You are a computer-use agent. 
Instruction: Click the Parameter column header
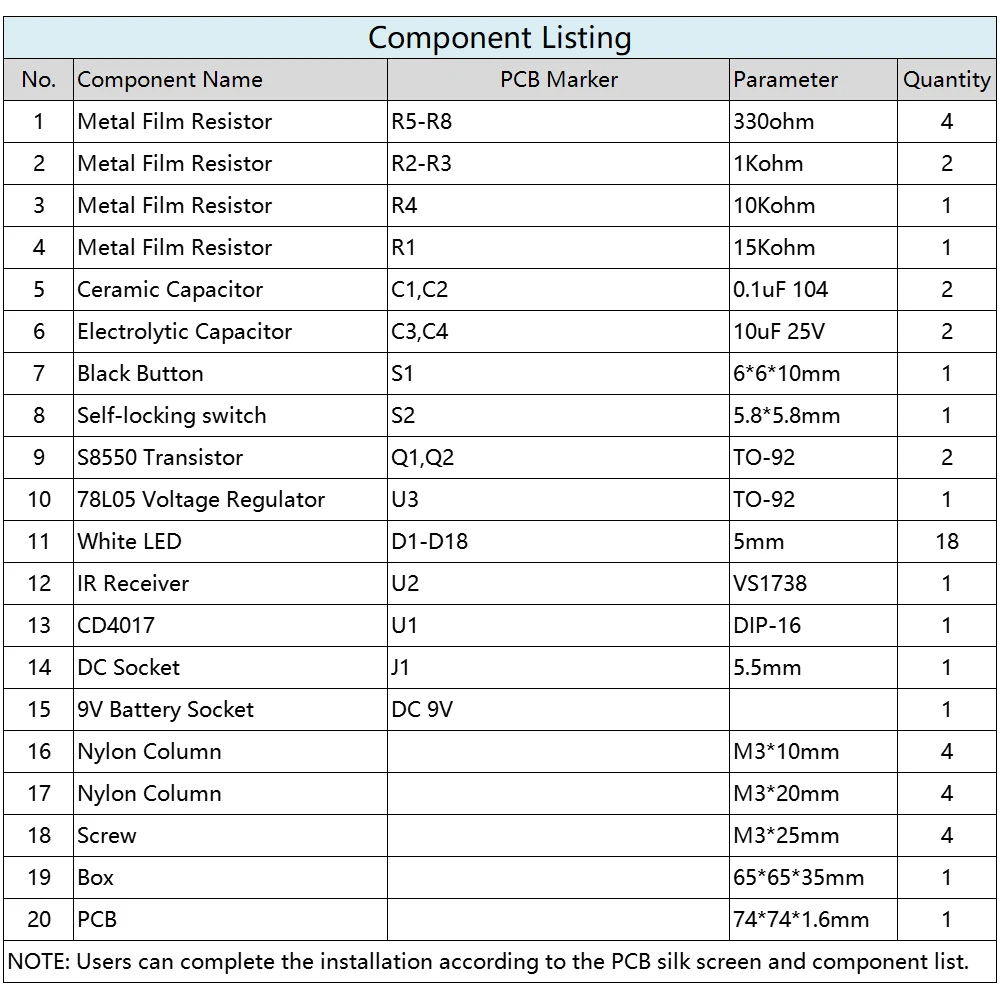[813, 80]
